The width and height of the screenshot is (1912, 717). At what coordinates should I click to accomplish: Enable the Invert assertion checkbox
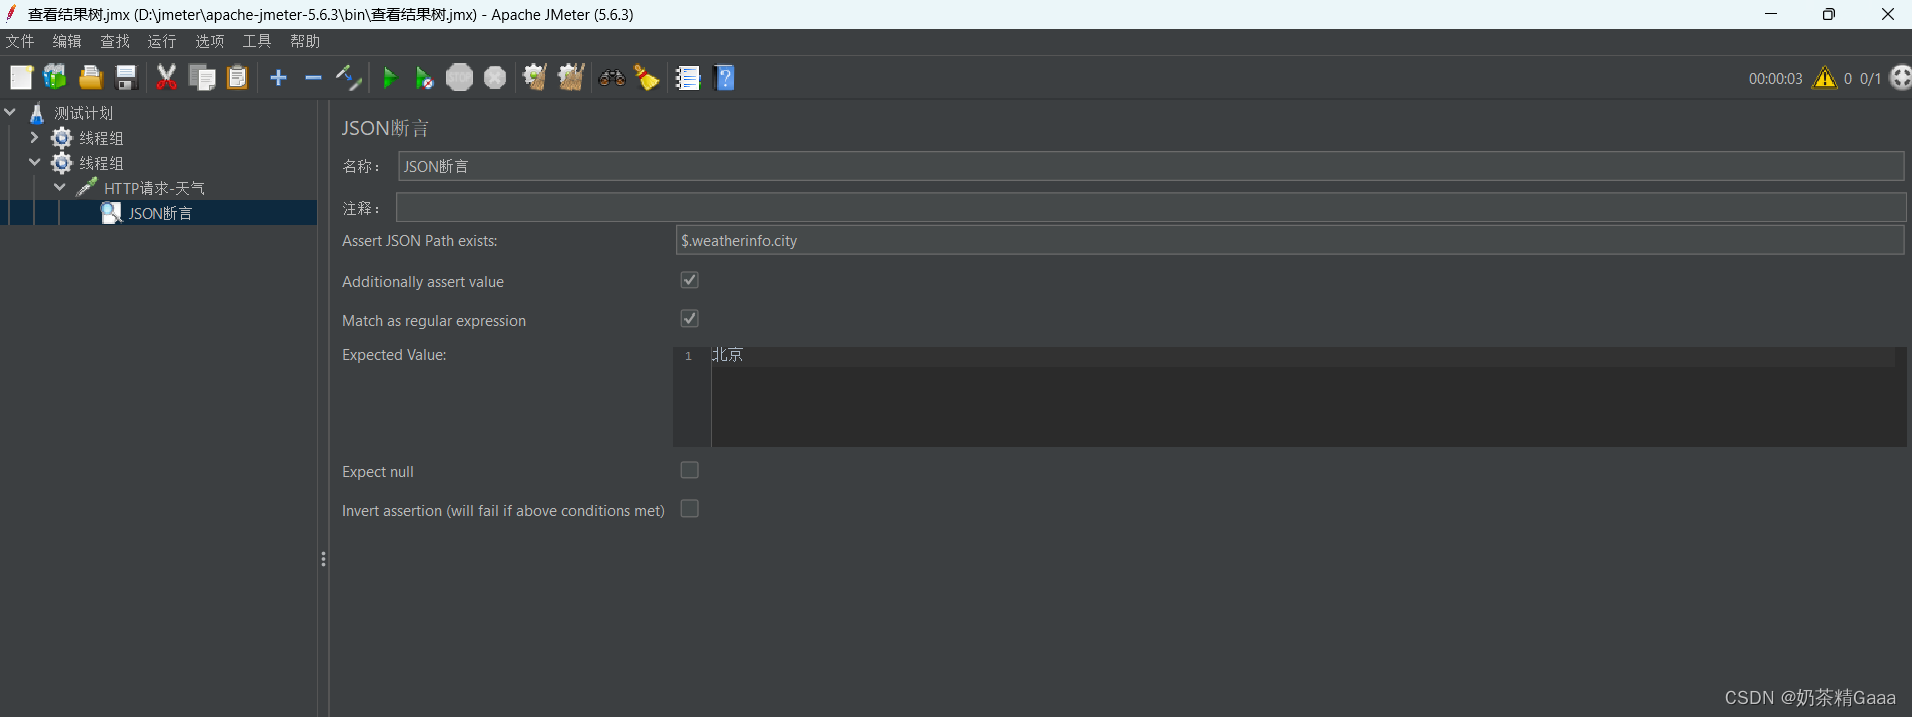point(690,509)
